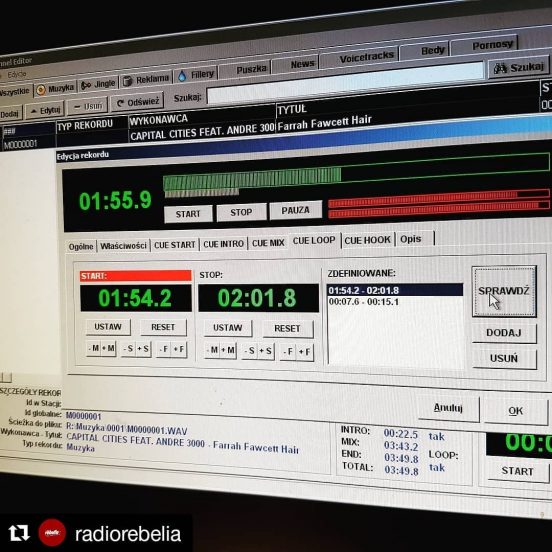Open the Jingle category tab
This screenshot has width=552, height=552.
coord(98,84)
